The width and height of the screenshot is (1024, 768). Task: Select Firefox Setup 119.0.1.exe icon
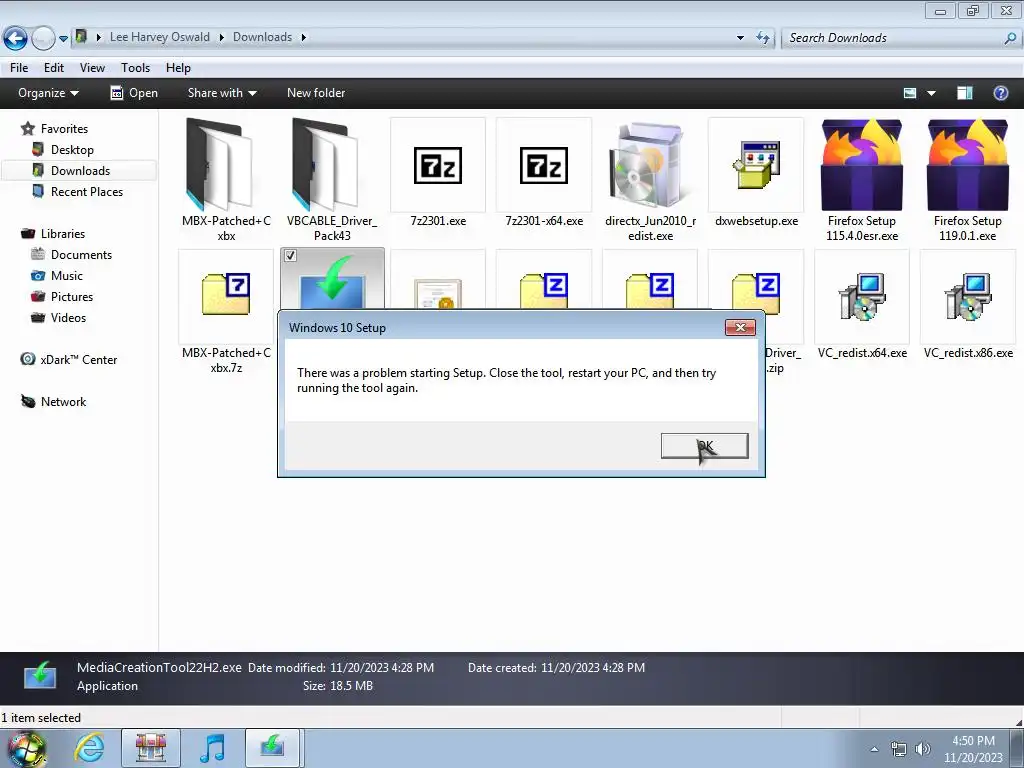click(968, 165)
